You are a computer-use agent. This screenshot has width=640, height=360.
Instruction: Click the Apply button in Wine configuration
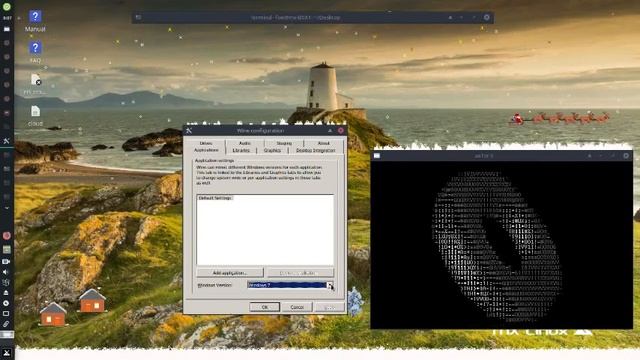[329, 307]
